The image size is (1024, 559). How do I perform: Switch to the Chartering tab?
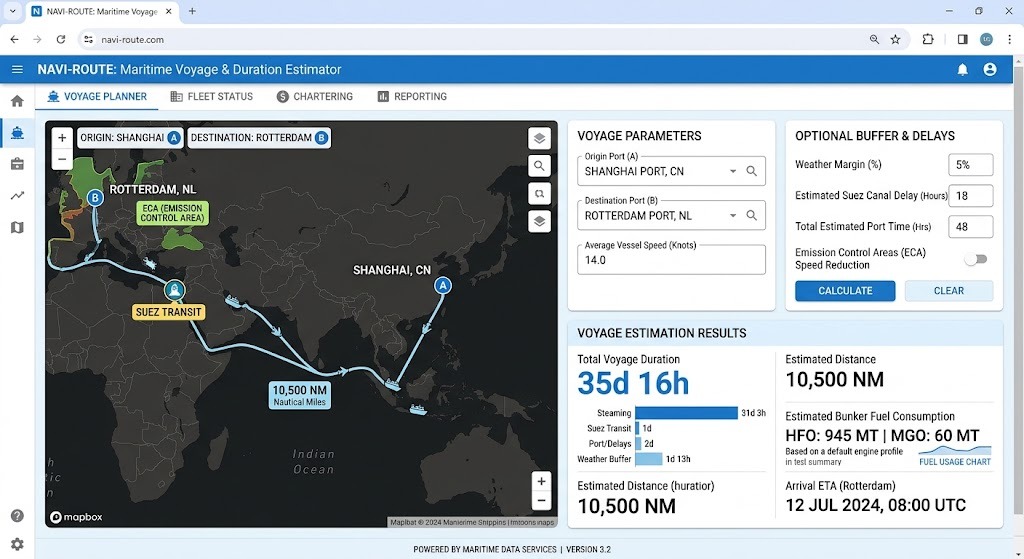click(315, 97)
